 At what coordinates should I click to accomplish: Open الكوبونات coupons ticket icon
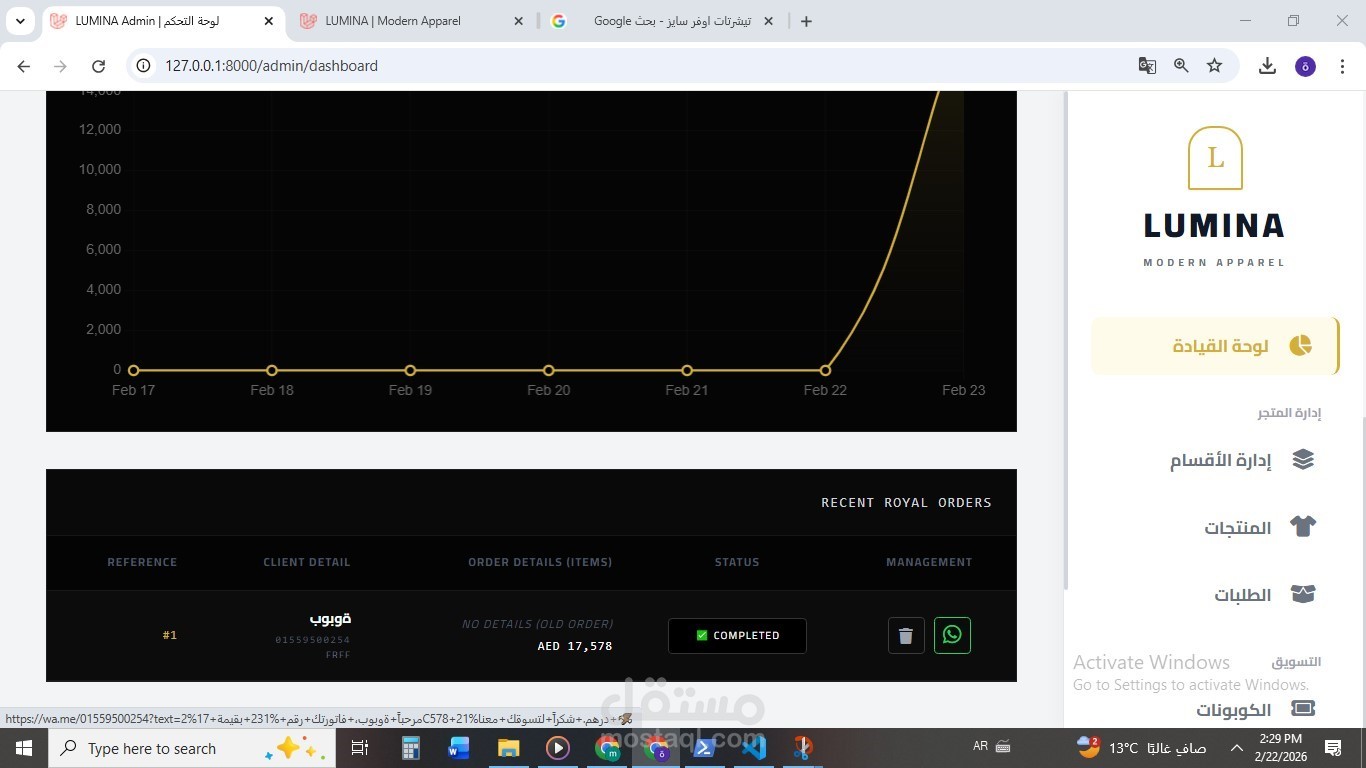(1303, 708)
